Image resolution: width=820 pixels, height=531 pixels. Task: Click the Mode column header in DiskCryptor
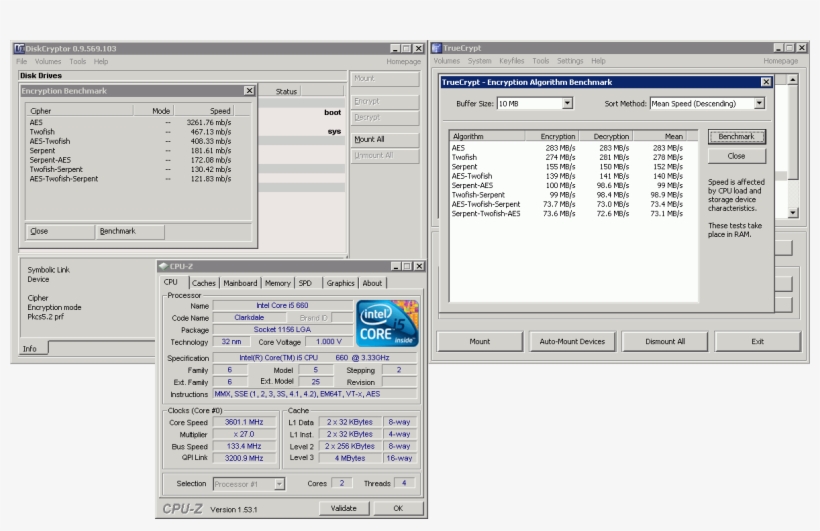click(x=153, y=111)
